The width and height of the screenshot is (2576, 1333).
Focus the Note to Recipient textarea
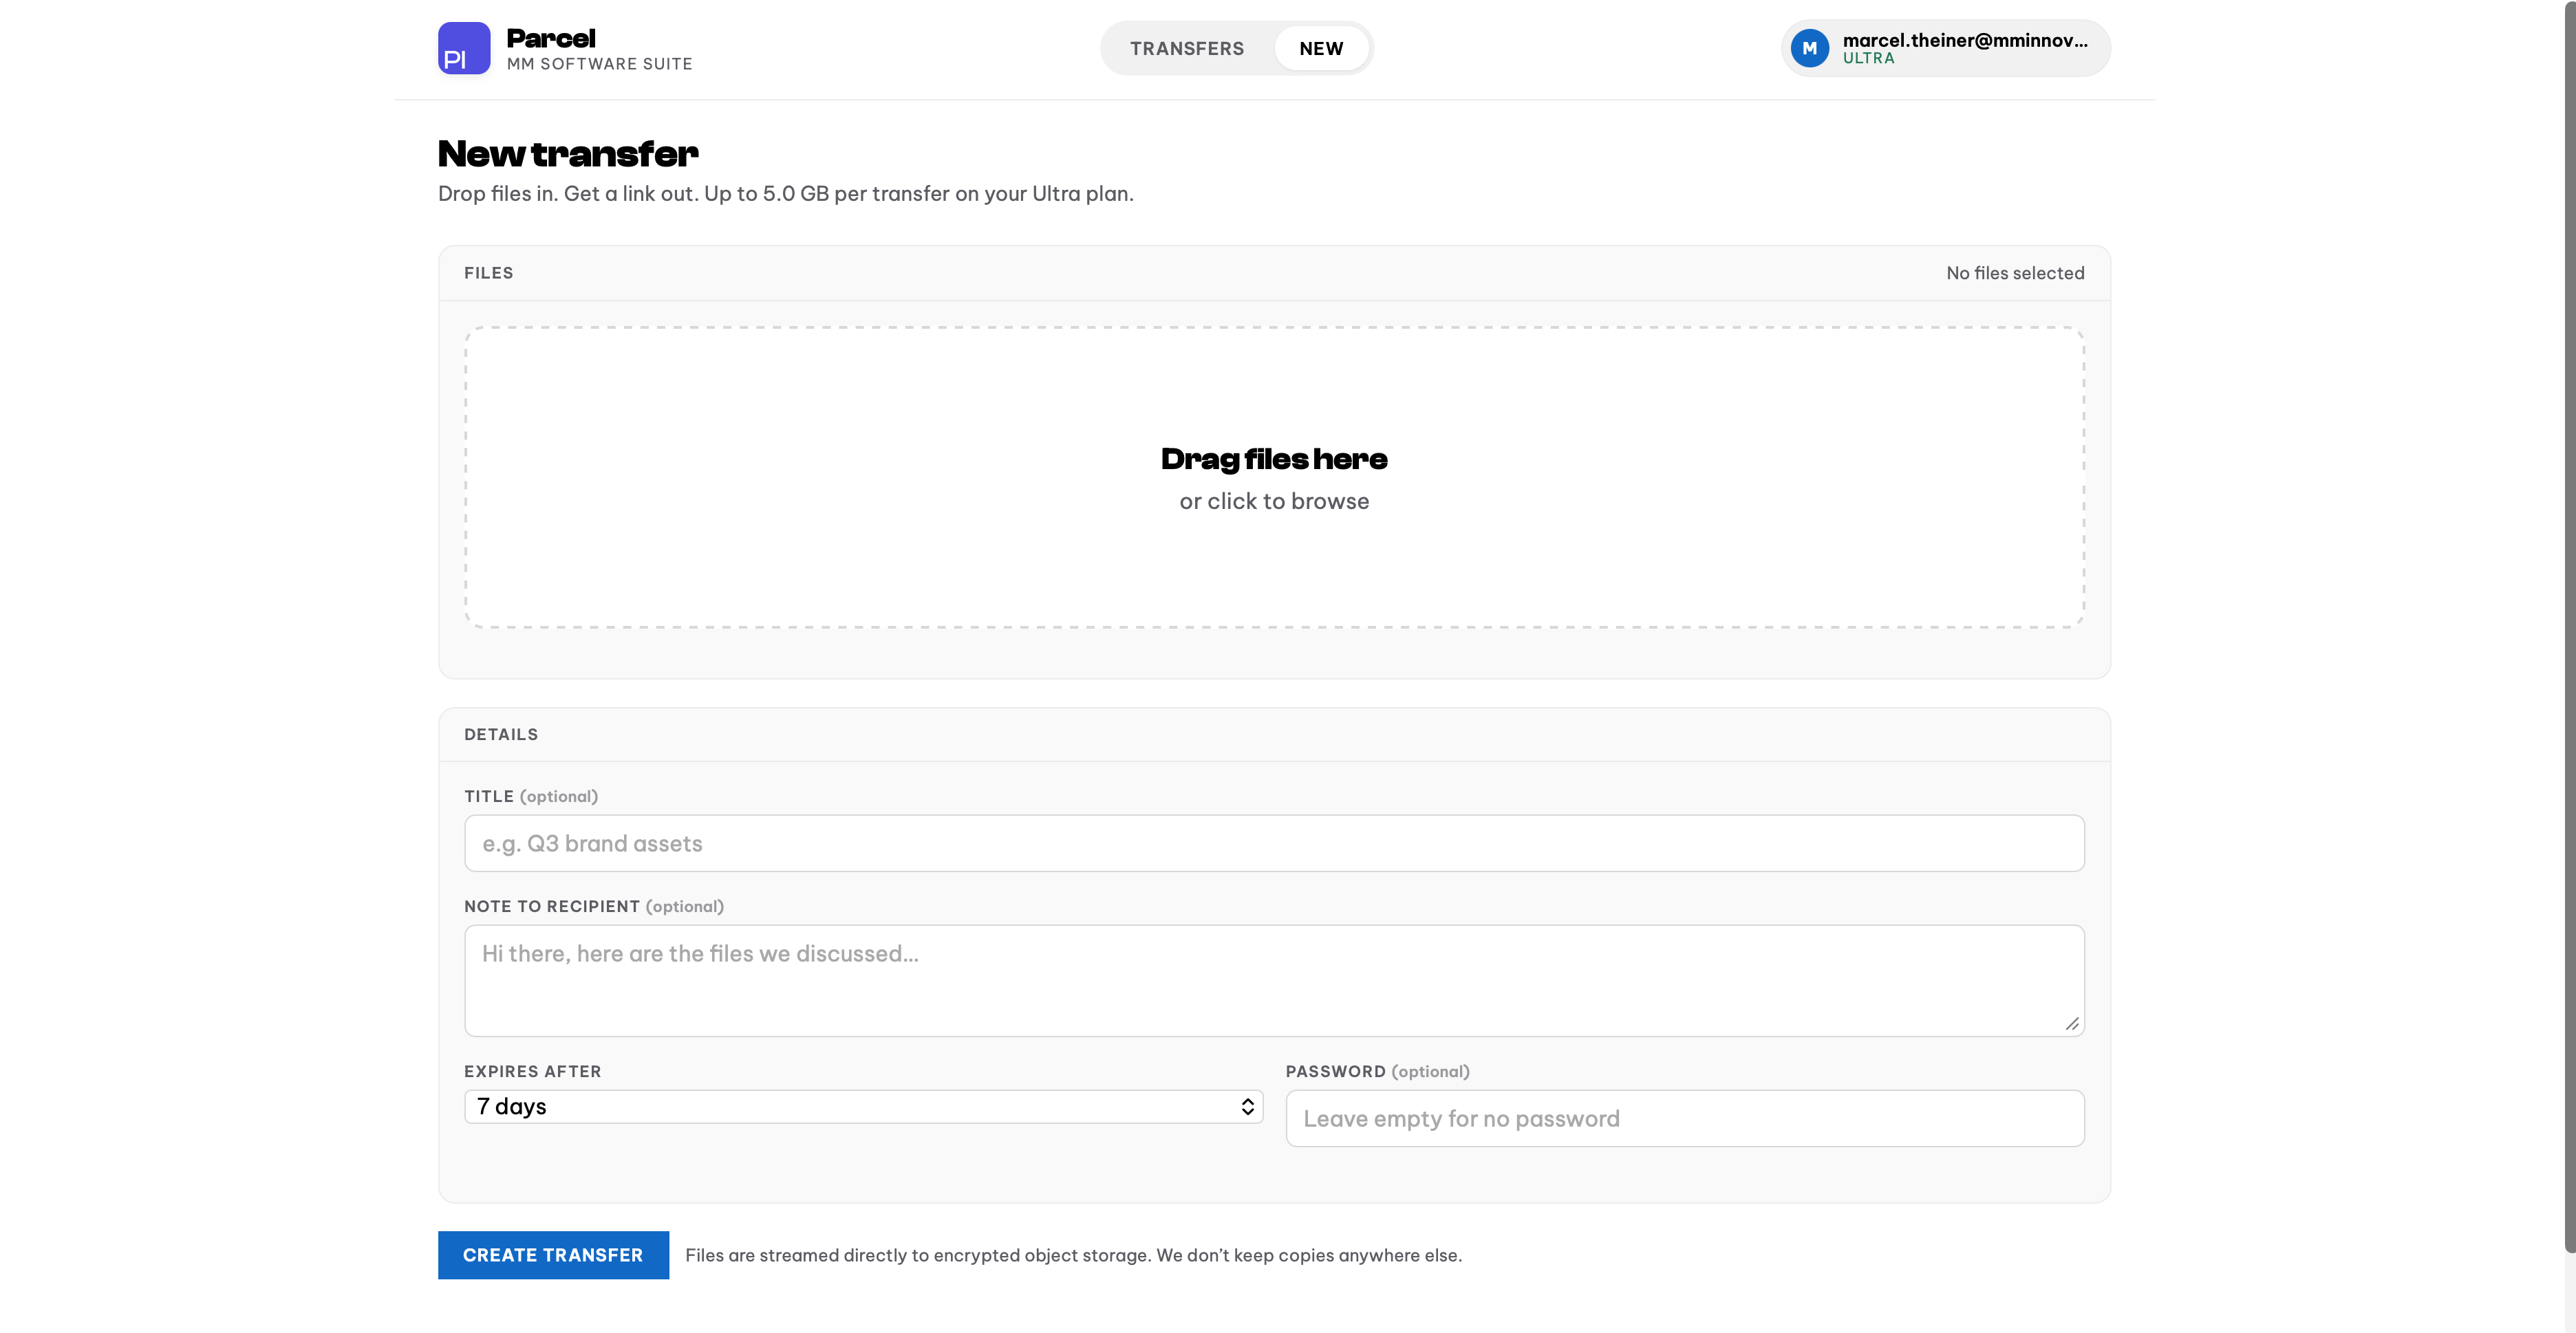1274,980
